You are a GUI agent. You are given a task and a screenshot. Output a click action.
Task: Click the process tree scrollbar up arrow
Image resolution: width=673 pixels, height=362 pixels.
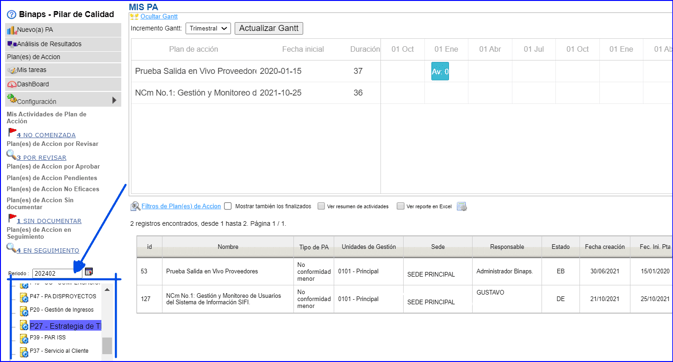click(x=107, y=290)
